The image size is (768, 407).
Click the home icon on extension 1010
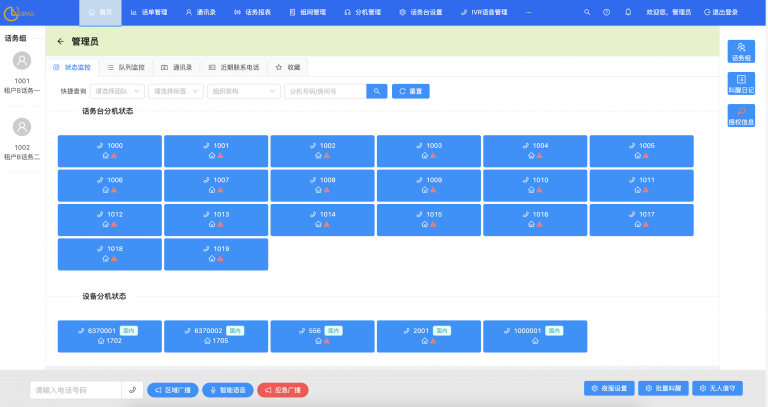point(531,190)
